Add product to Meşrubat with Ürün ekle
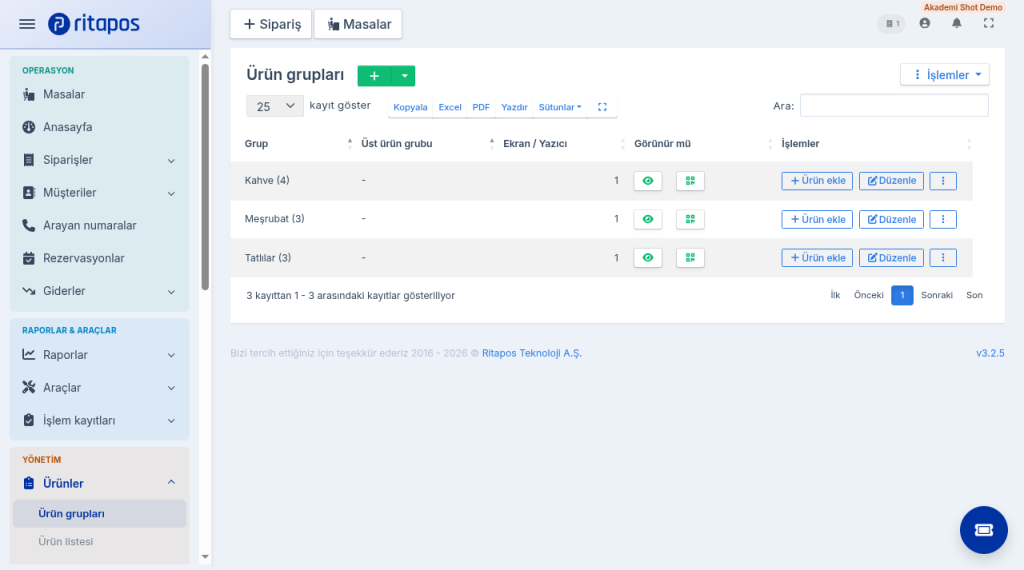 click(817, 219)
